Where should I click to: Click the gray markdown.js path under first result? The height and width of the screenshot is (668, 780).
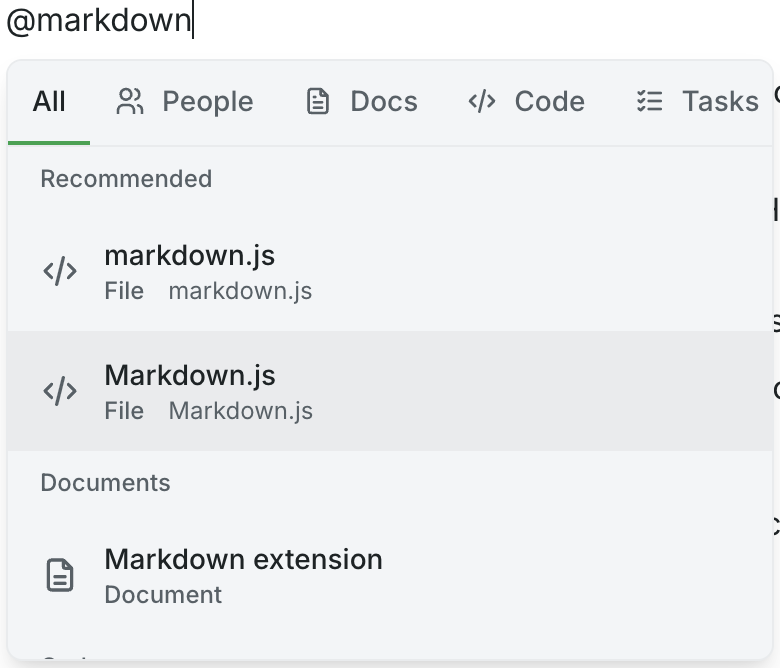[240, 291]
